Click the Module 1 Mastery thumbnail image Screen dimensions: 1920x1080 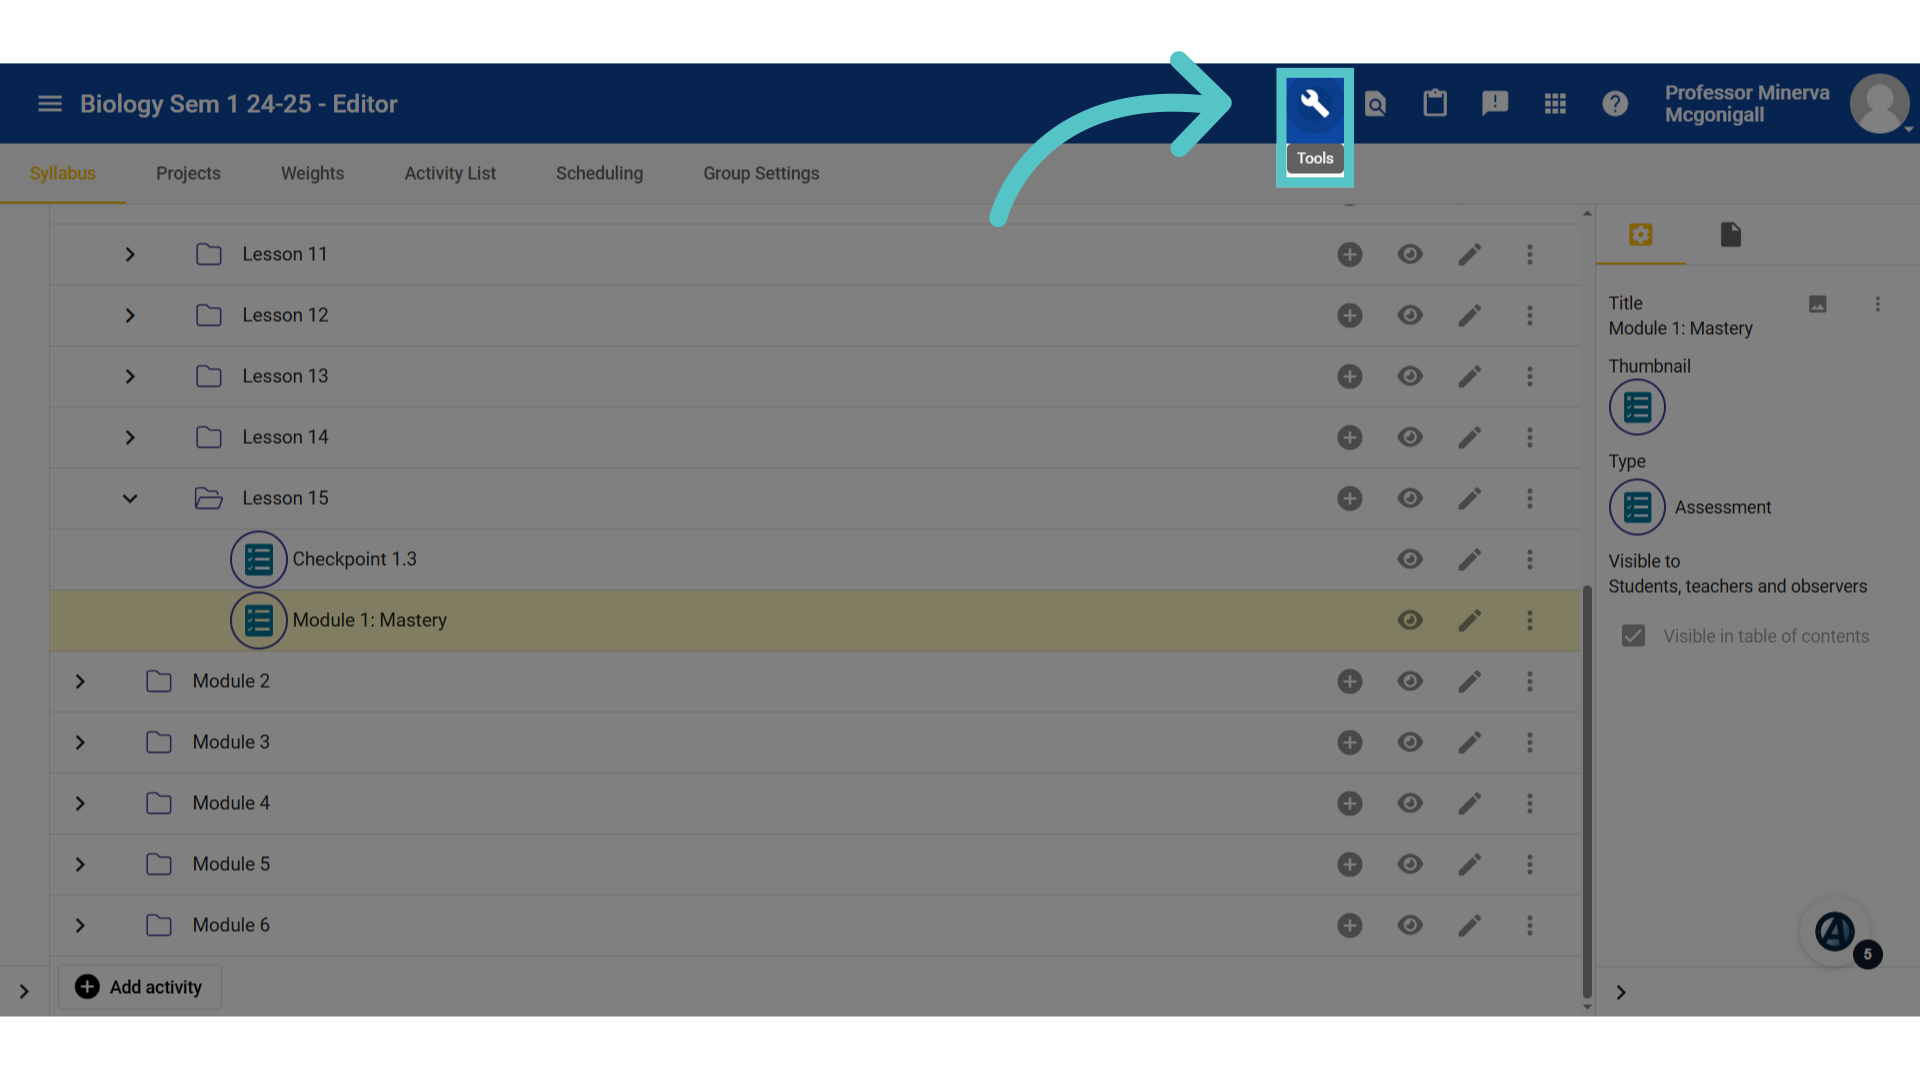[1637, 407]
